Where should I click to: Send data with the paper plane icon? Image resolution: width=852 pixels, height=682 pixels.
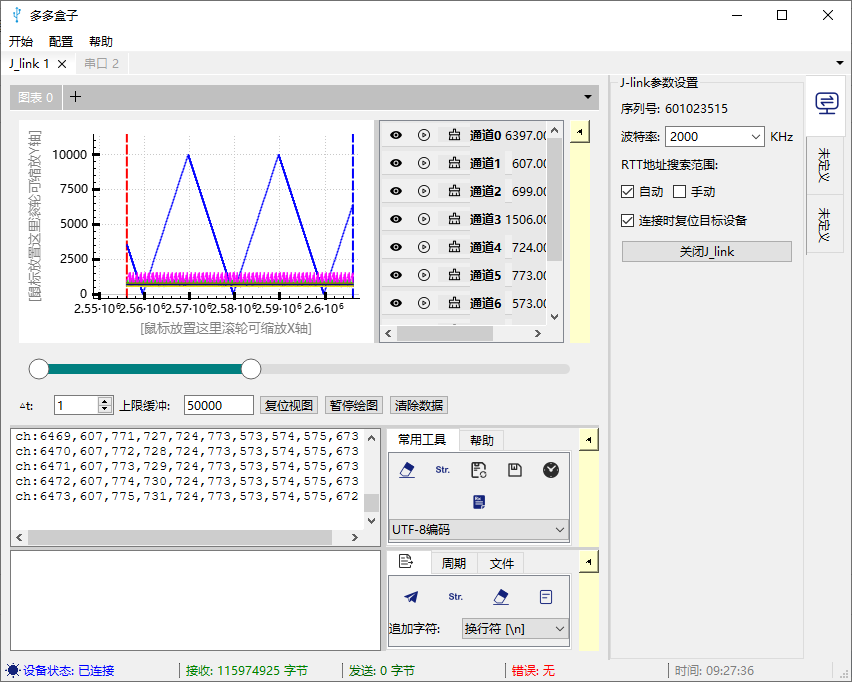[411, 597]
